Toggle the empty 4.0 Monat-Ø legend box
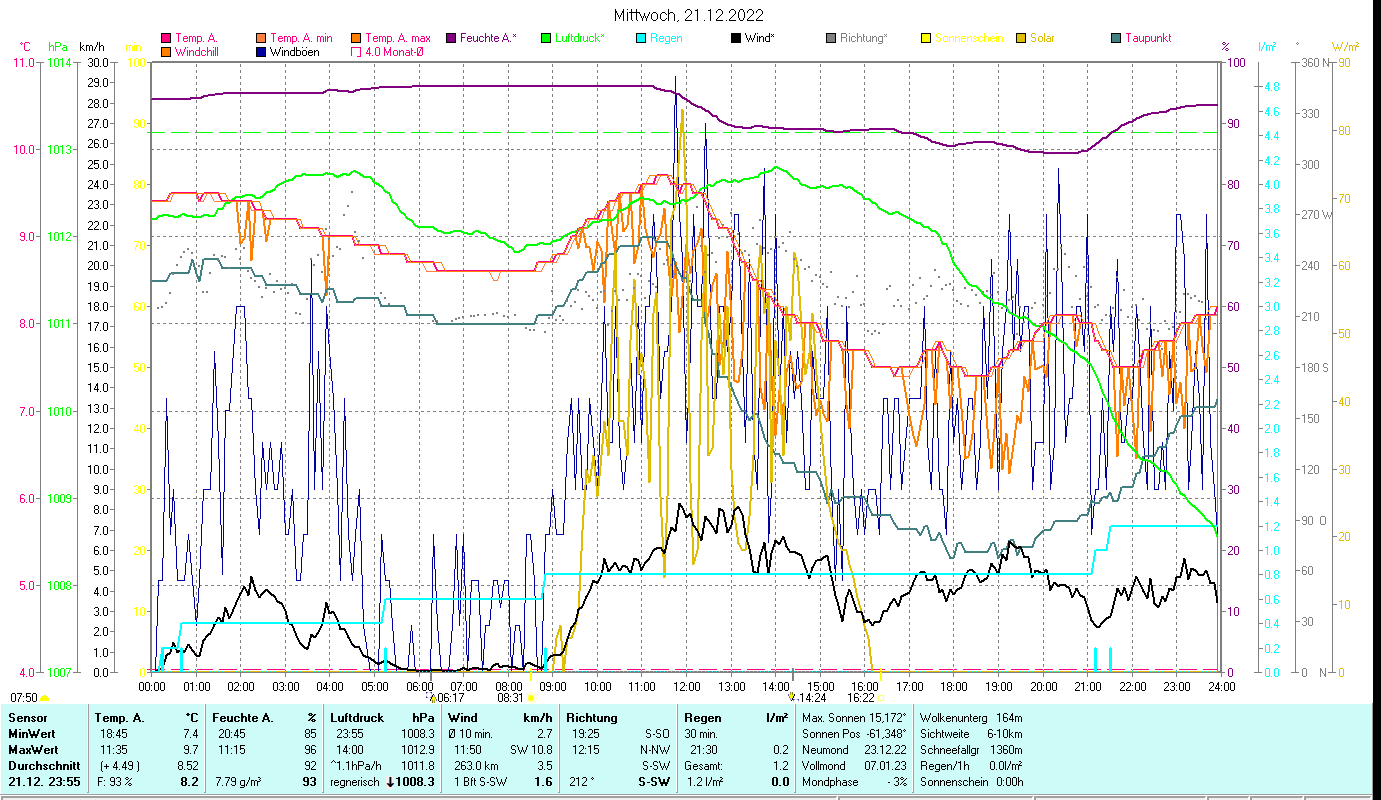1381x800 pixels. coord(356,52)
